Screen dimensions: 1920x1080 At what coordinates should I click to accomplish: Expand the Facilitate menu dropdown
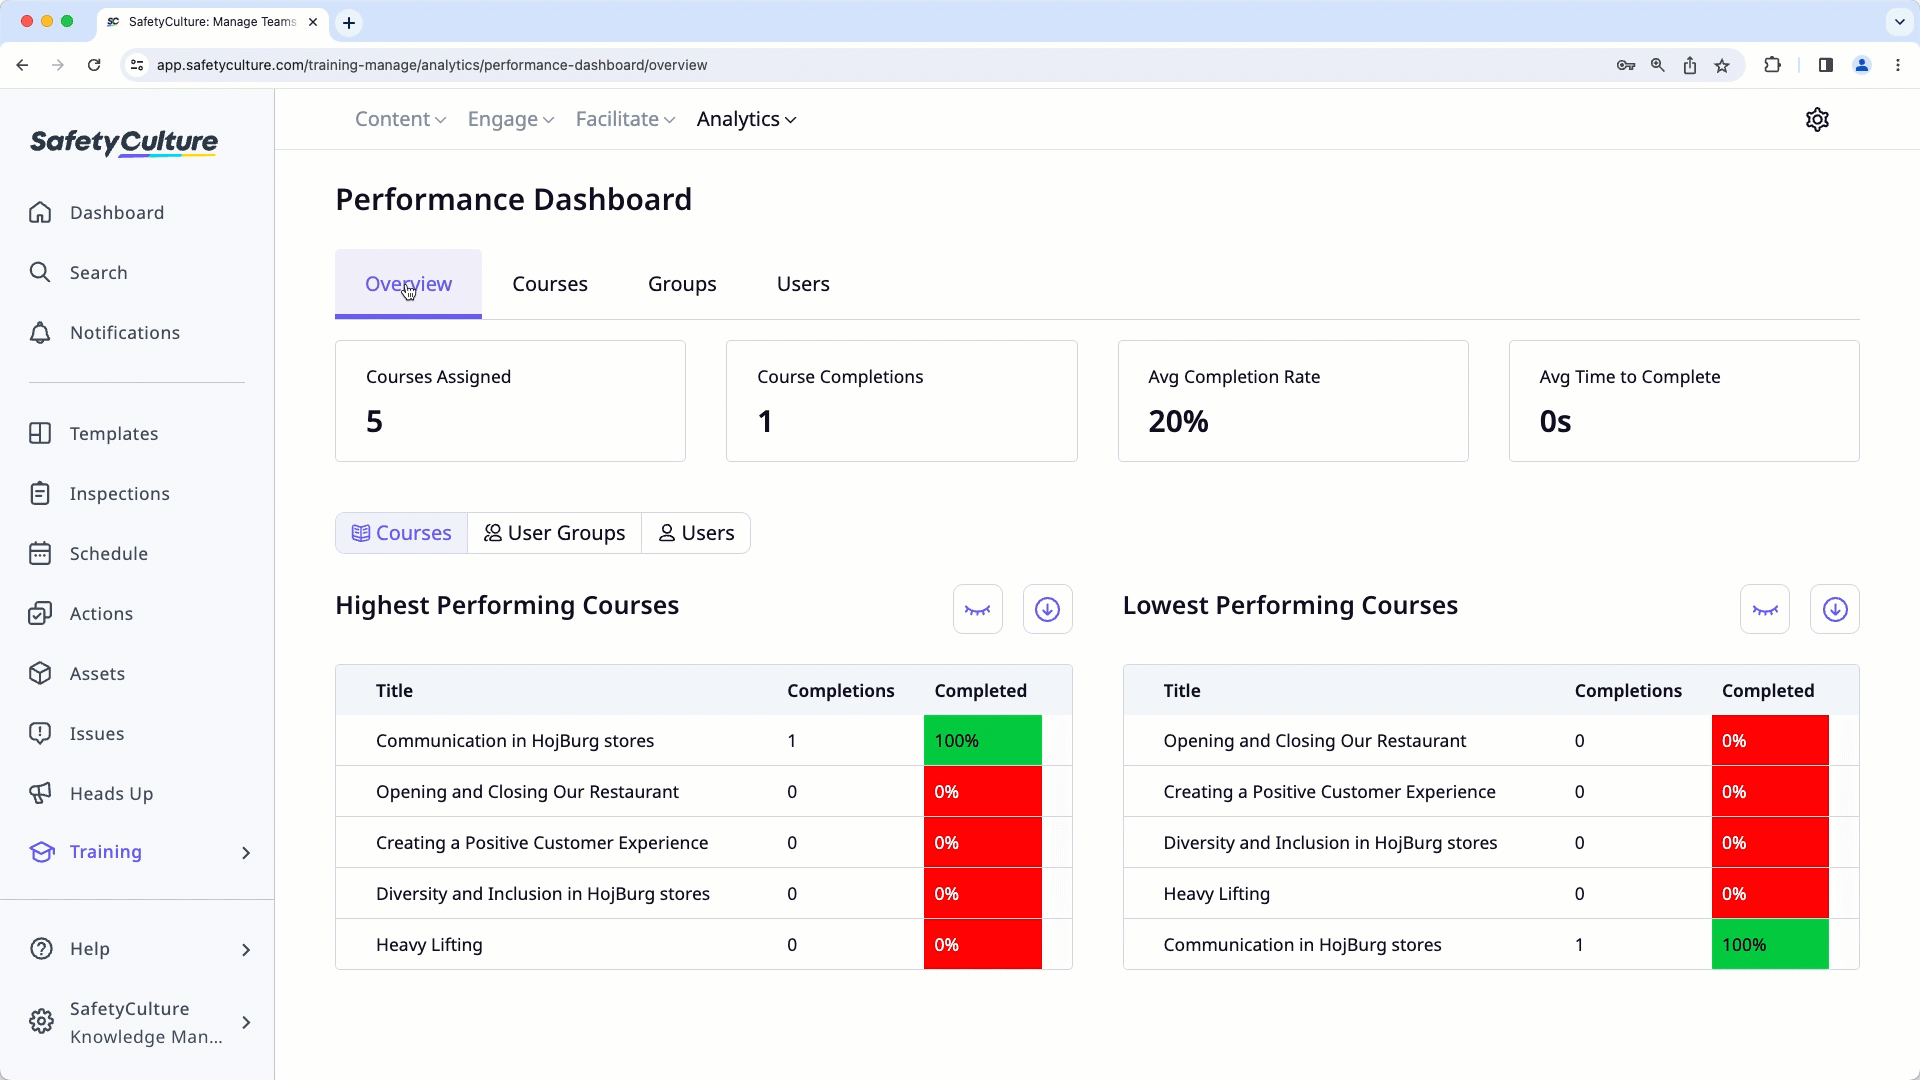[625, 119]
